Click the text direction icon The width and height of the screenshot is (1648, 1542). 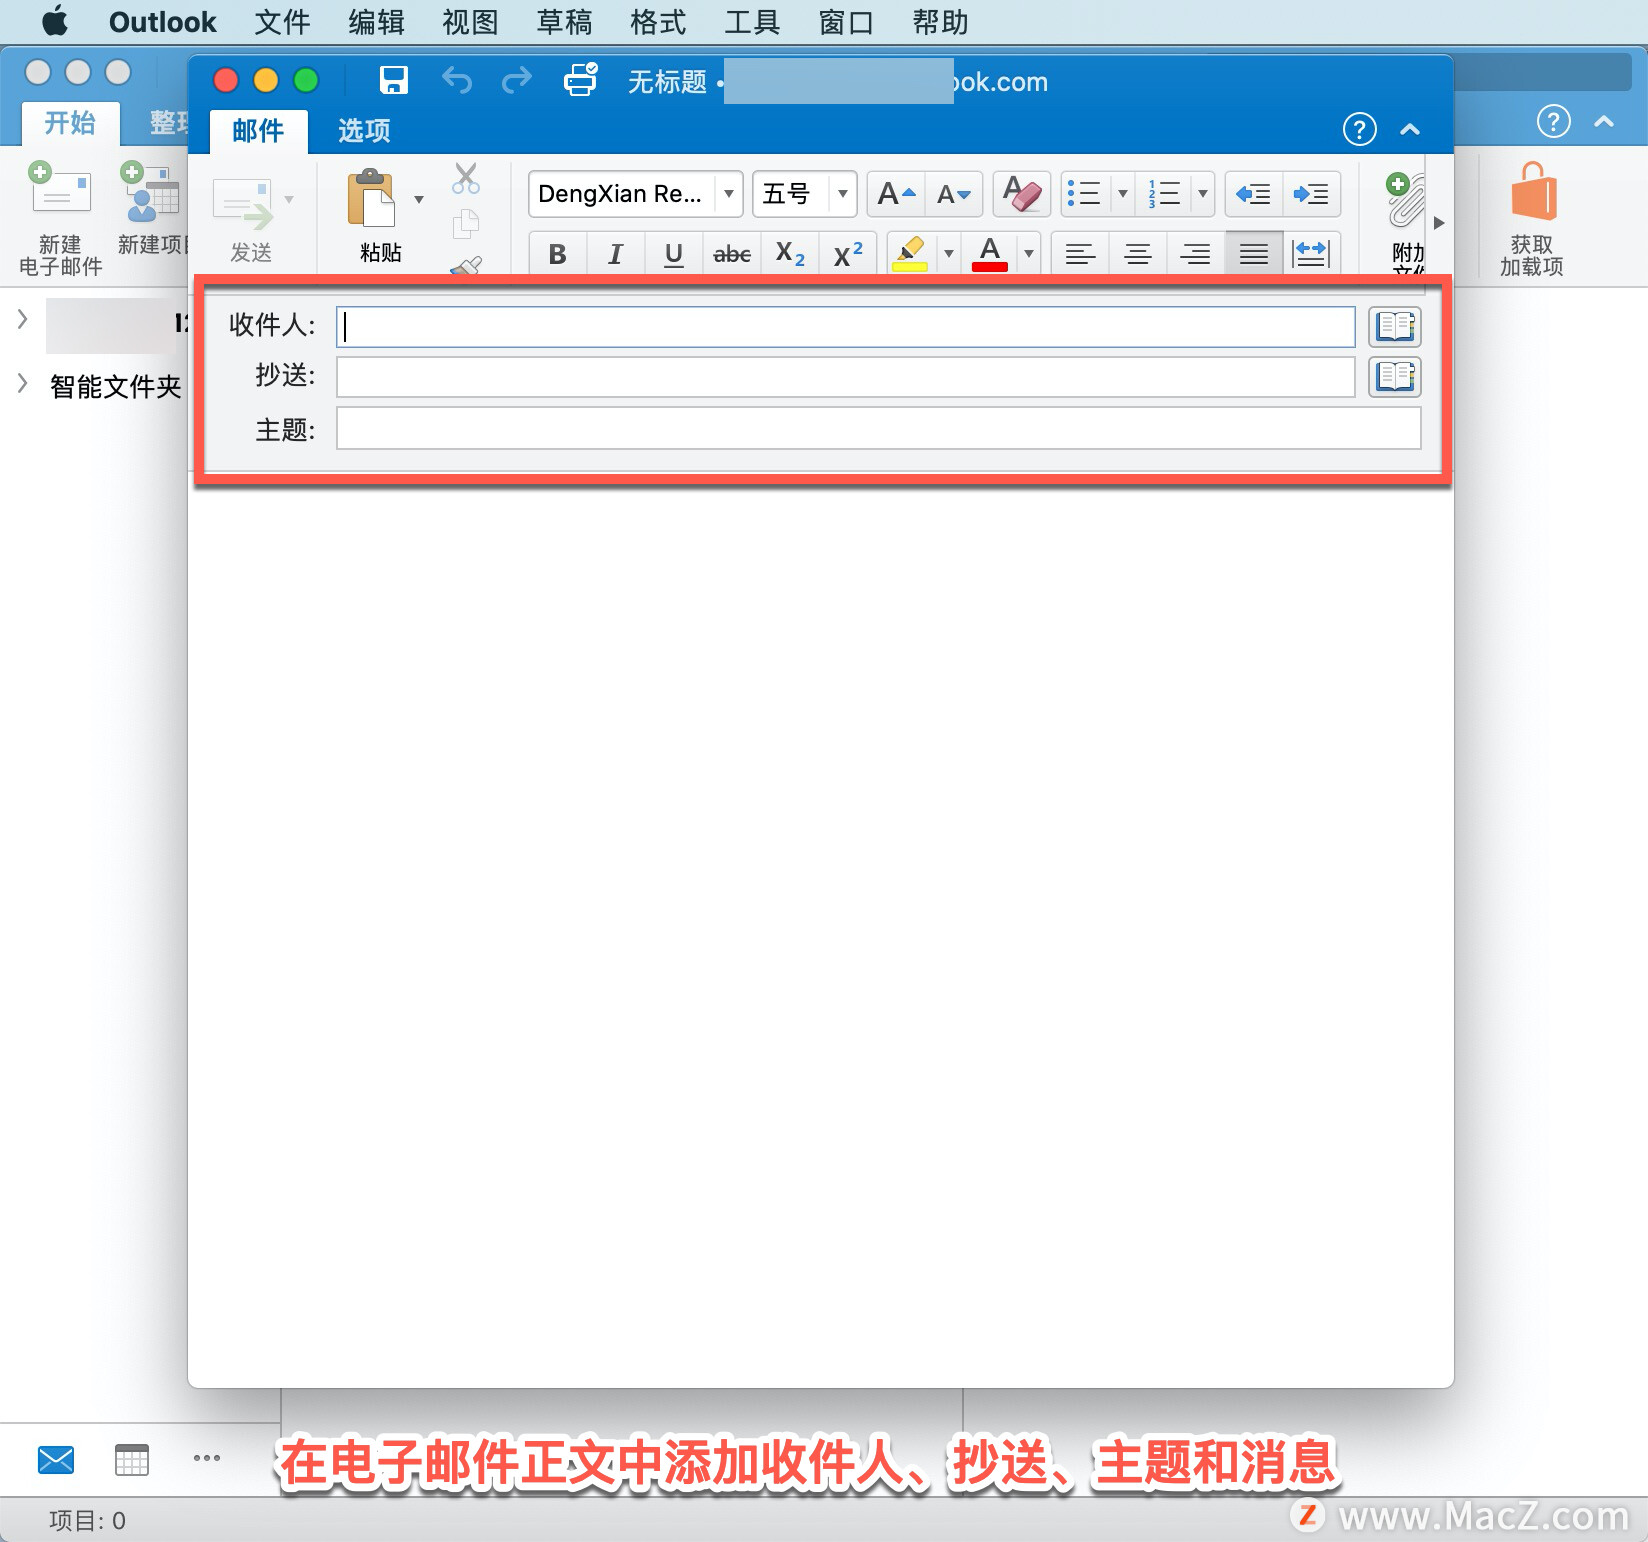point(1311,254)
